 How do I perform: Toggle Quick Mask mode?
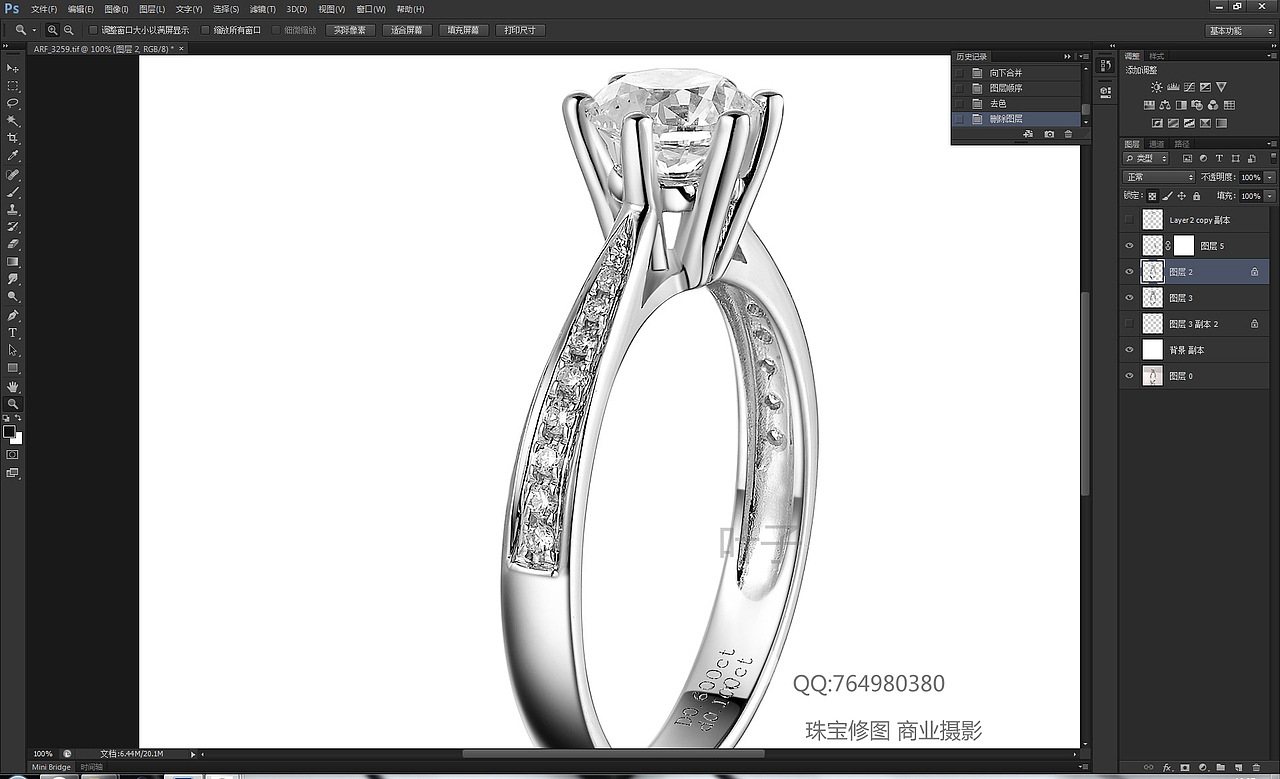(x=13, y=454)
